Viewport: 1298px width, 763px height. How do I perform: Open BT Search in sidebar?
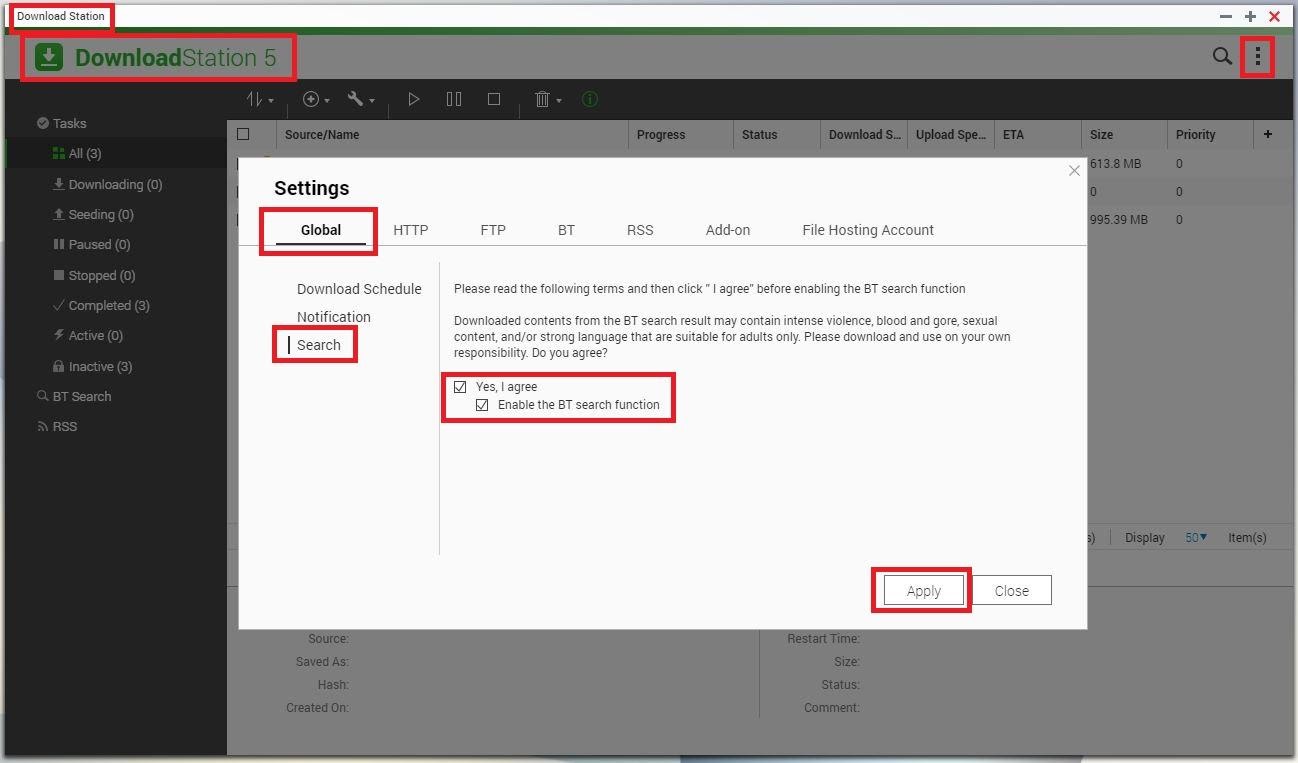pyautogui.click(x=74, y=396)
